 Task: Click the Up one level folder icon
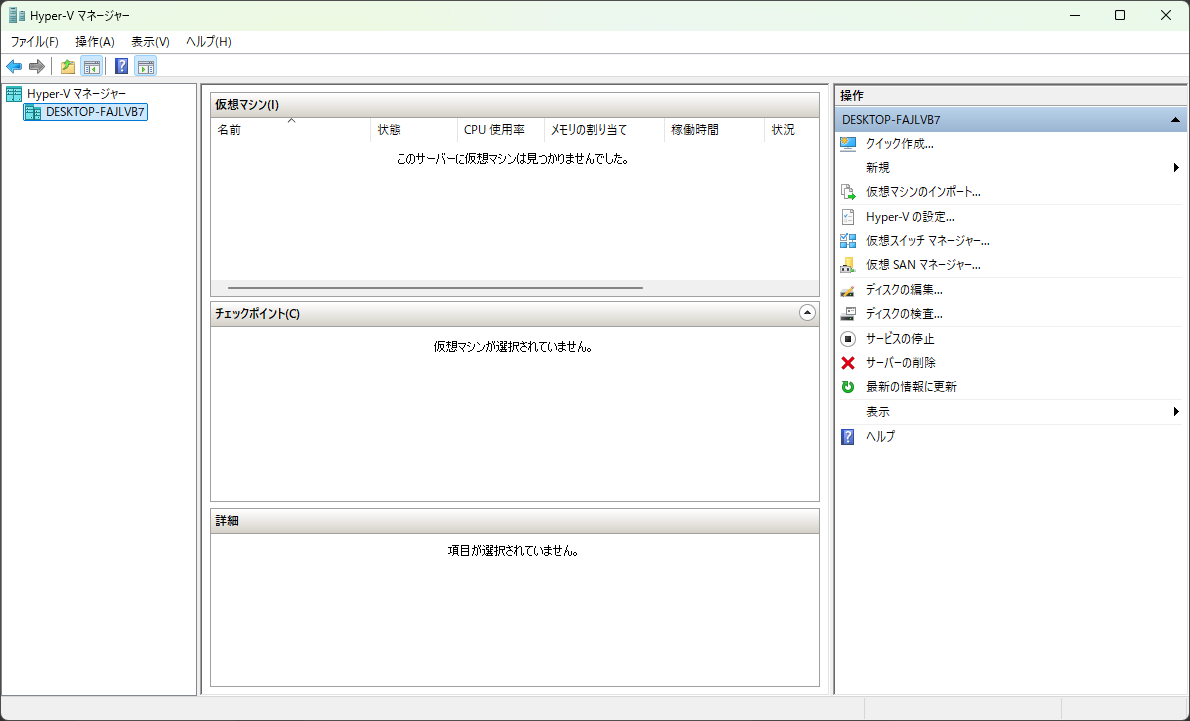pos(68,67)
